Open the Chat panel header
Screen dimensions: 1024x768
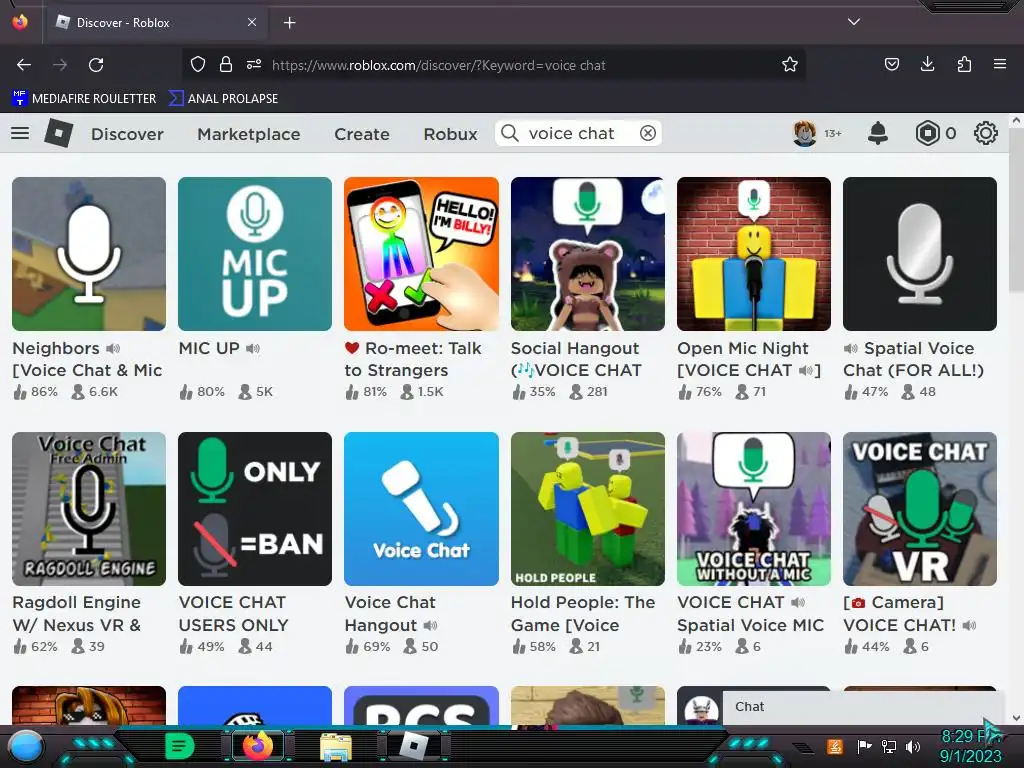(x=862, y=707)
